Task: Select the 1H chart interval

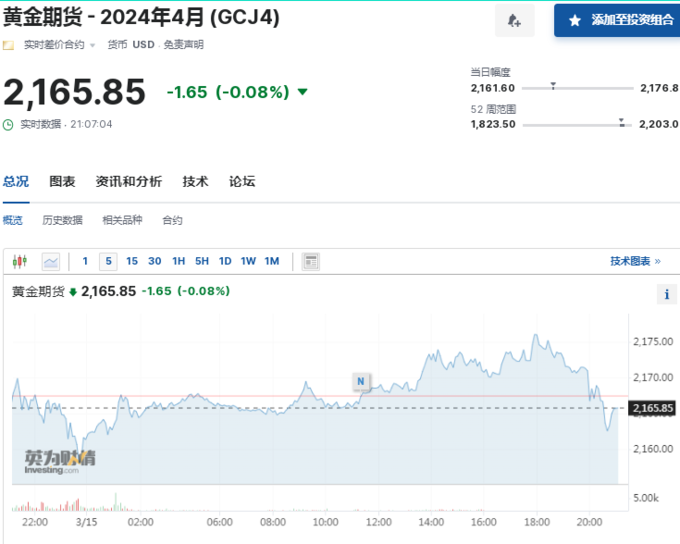Action: point(179,261)
